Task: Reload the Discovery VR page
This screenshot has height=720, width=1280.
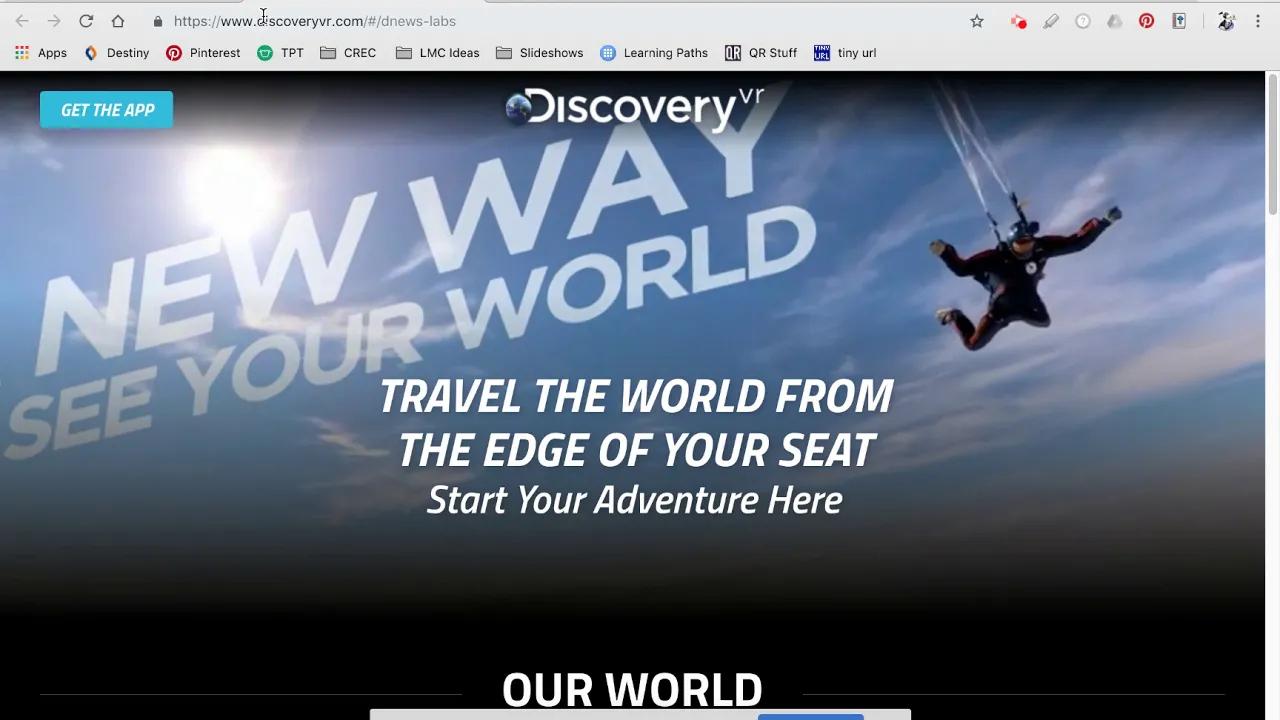Action: click(x=86, y=21)
